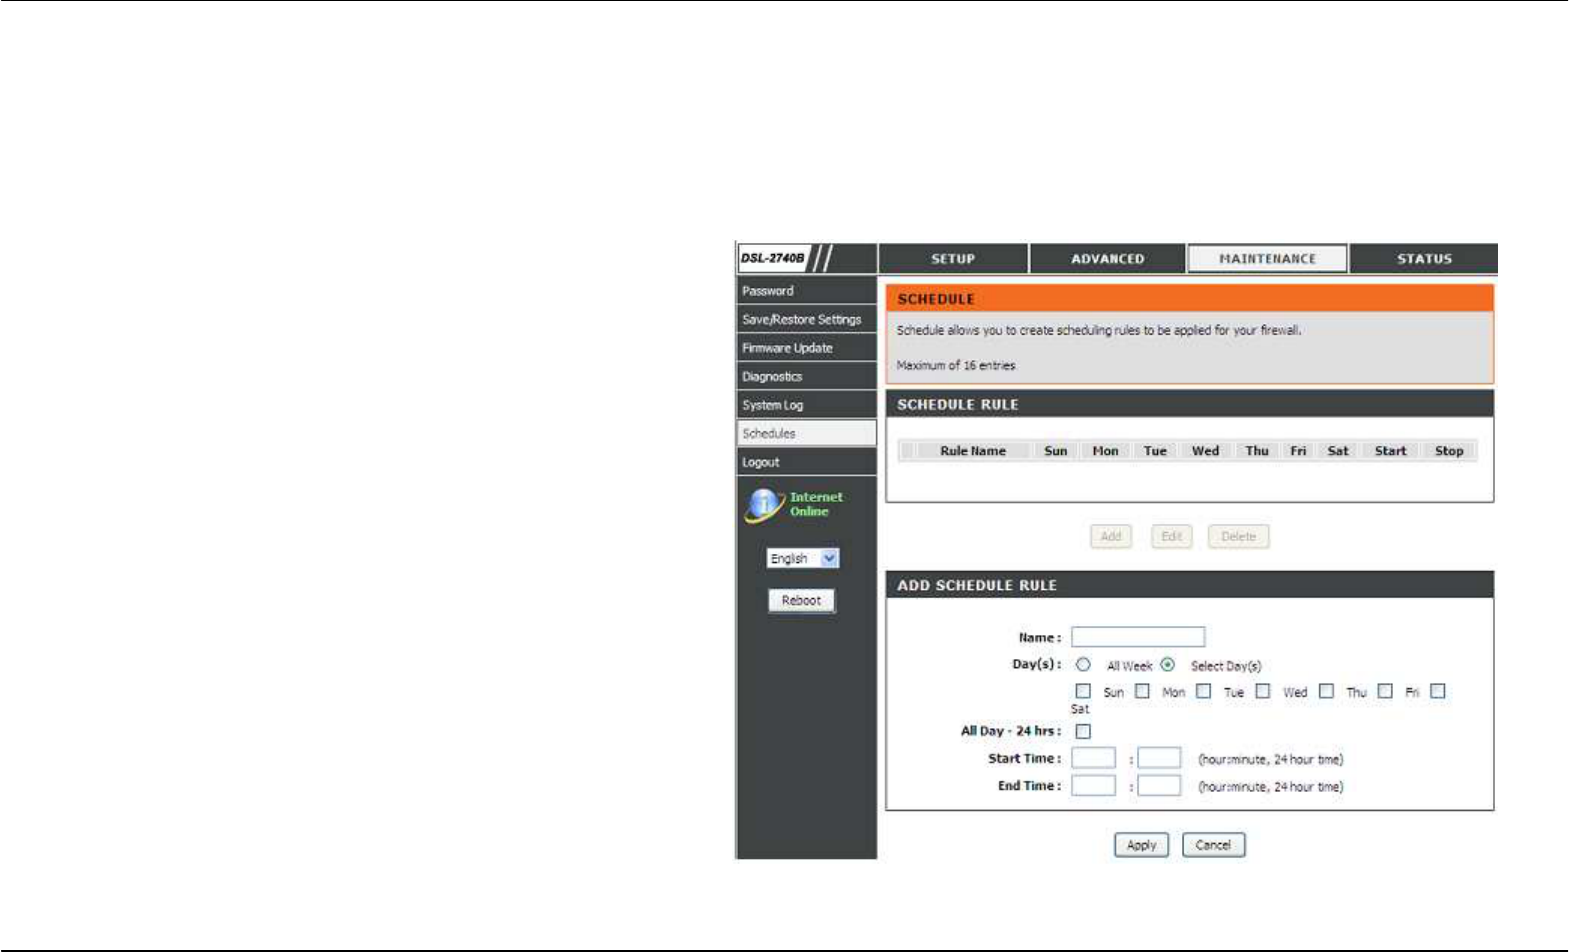Click Logout in the sidebar

(806, 462)
